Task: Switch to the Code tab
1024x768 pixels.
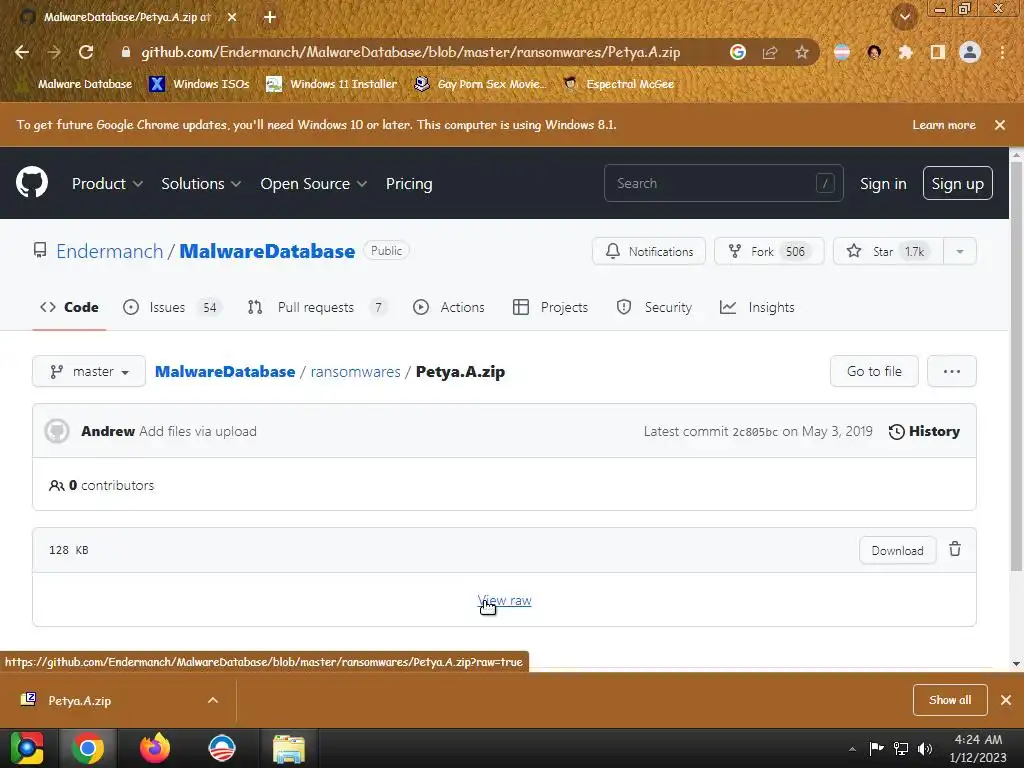Action: (69, 308)
